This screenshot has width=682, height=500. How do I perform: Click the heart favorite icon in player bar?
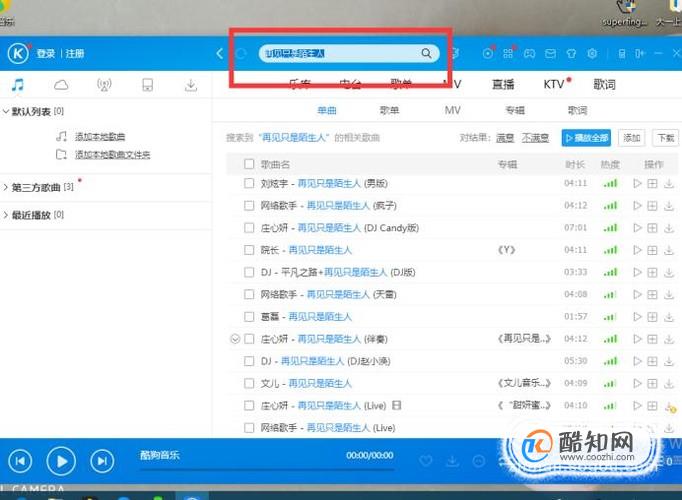pyautogui.click(x=426, y=460)
